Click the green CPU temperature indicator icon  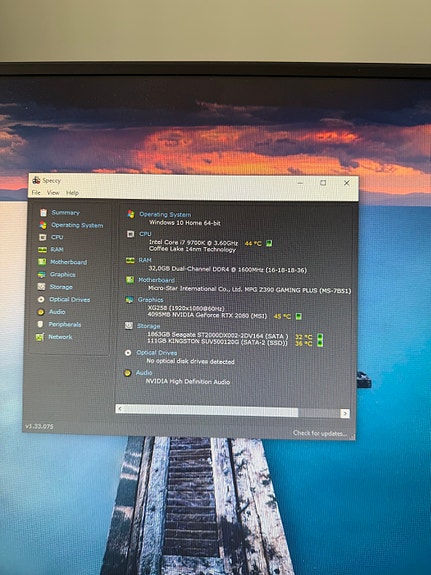pyautogui.click(x=269, y=243)
